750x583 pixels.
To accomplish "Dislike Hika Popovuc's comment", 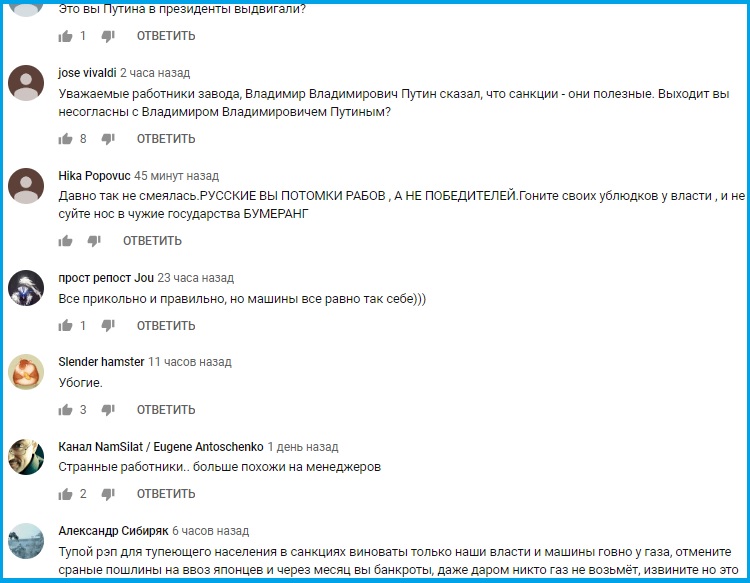I will click(x=94, y=241).
